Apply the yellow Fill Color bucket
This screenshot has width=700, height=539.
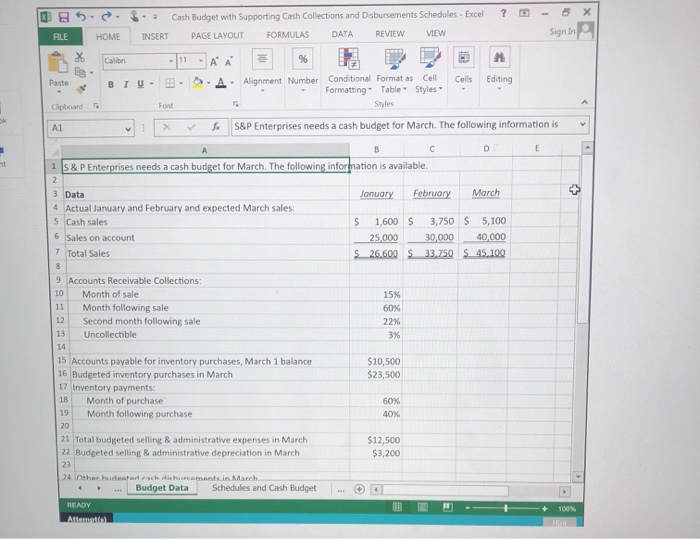197,83
